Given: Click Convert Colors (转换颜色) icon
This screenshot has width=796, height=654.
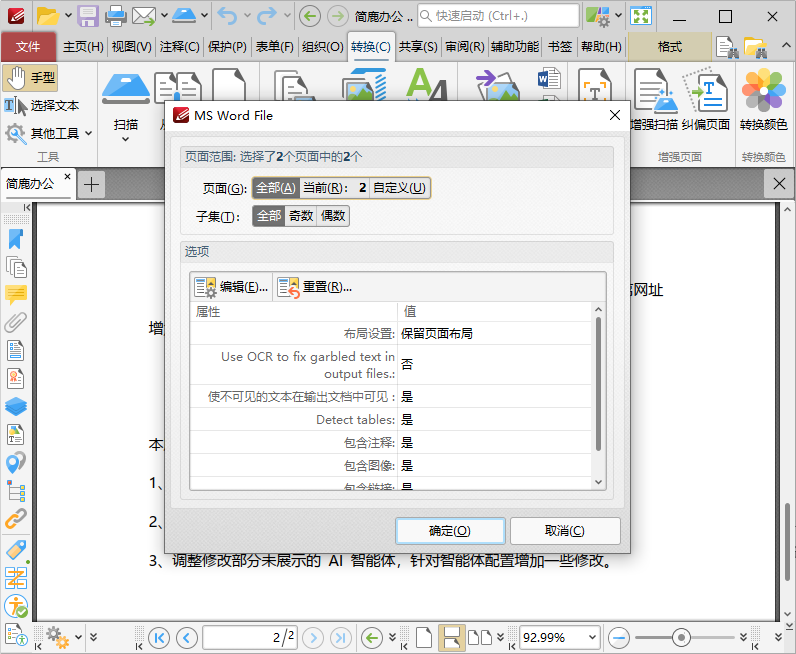Looking at the screenshot, I should [x=764, y=100].
